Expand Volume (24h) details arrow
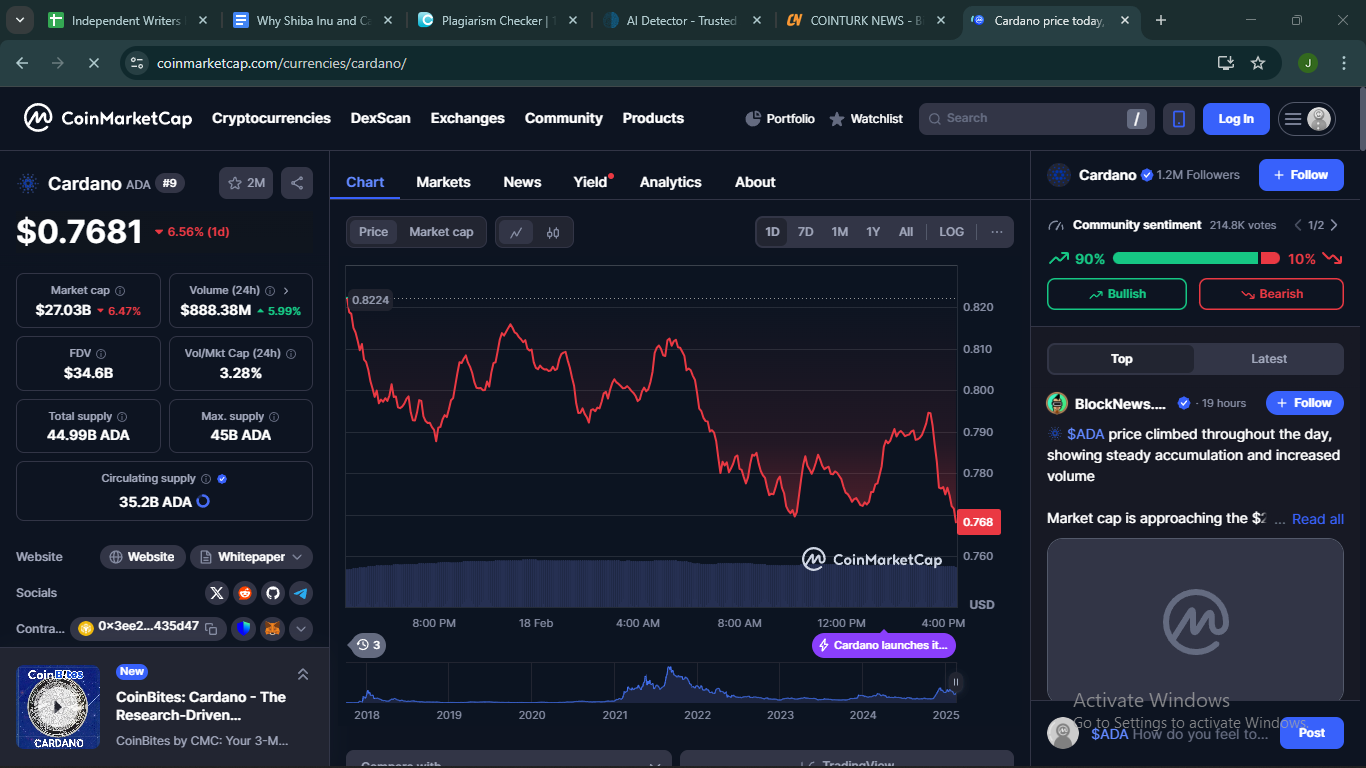 click(286, 291)
